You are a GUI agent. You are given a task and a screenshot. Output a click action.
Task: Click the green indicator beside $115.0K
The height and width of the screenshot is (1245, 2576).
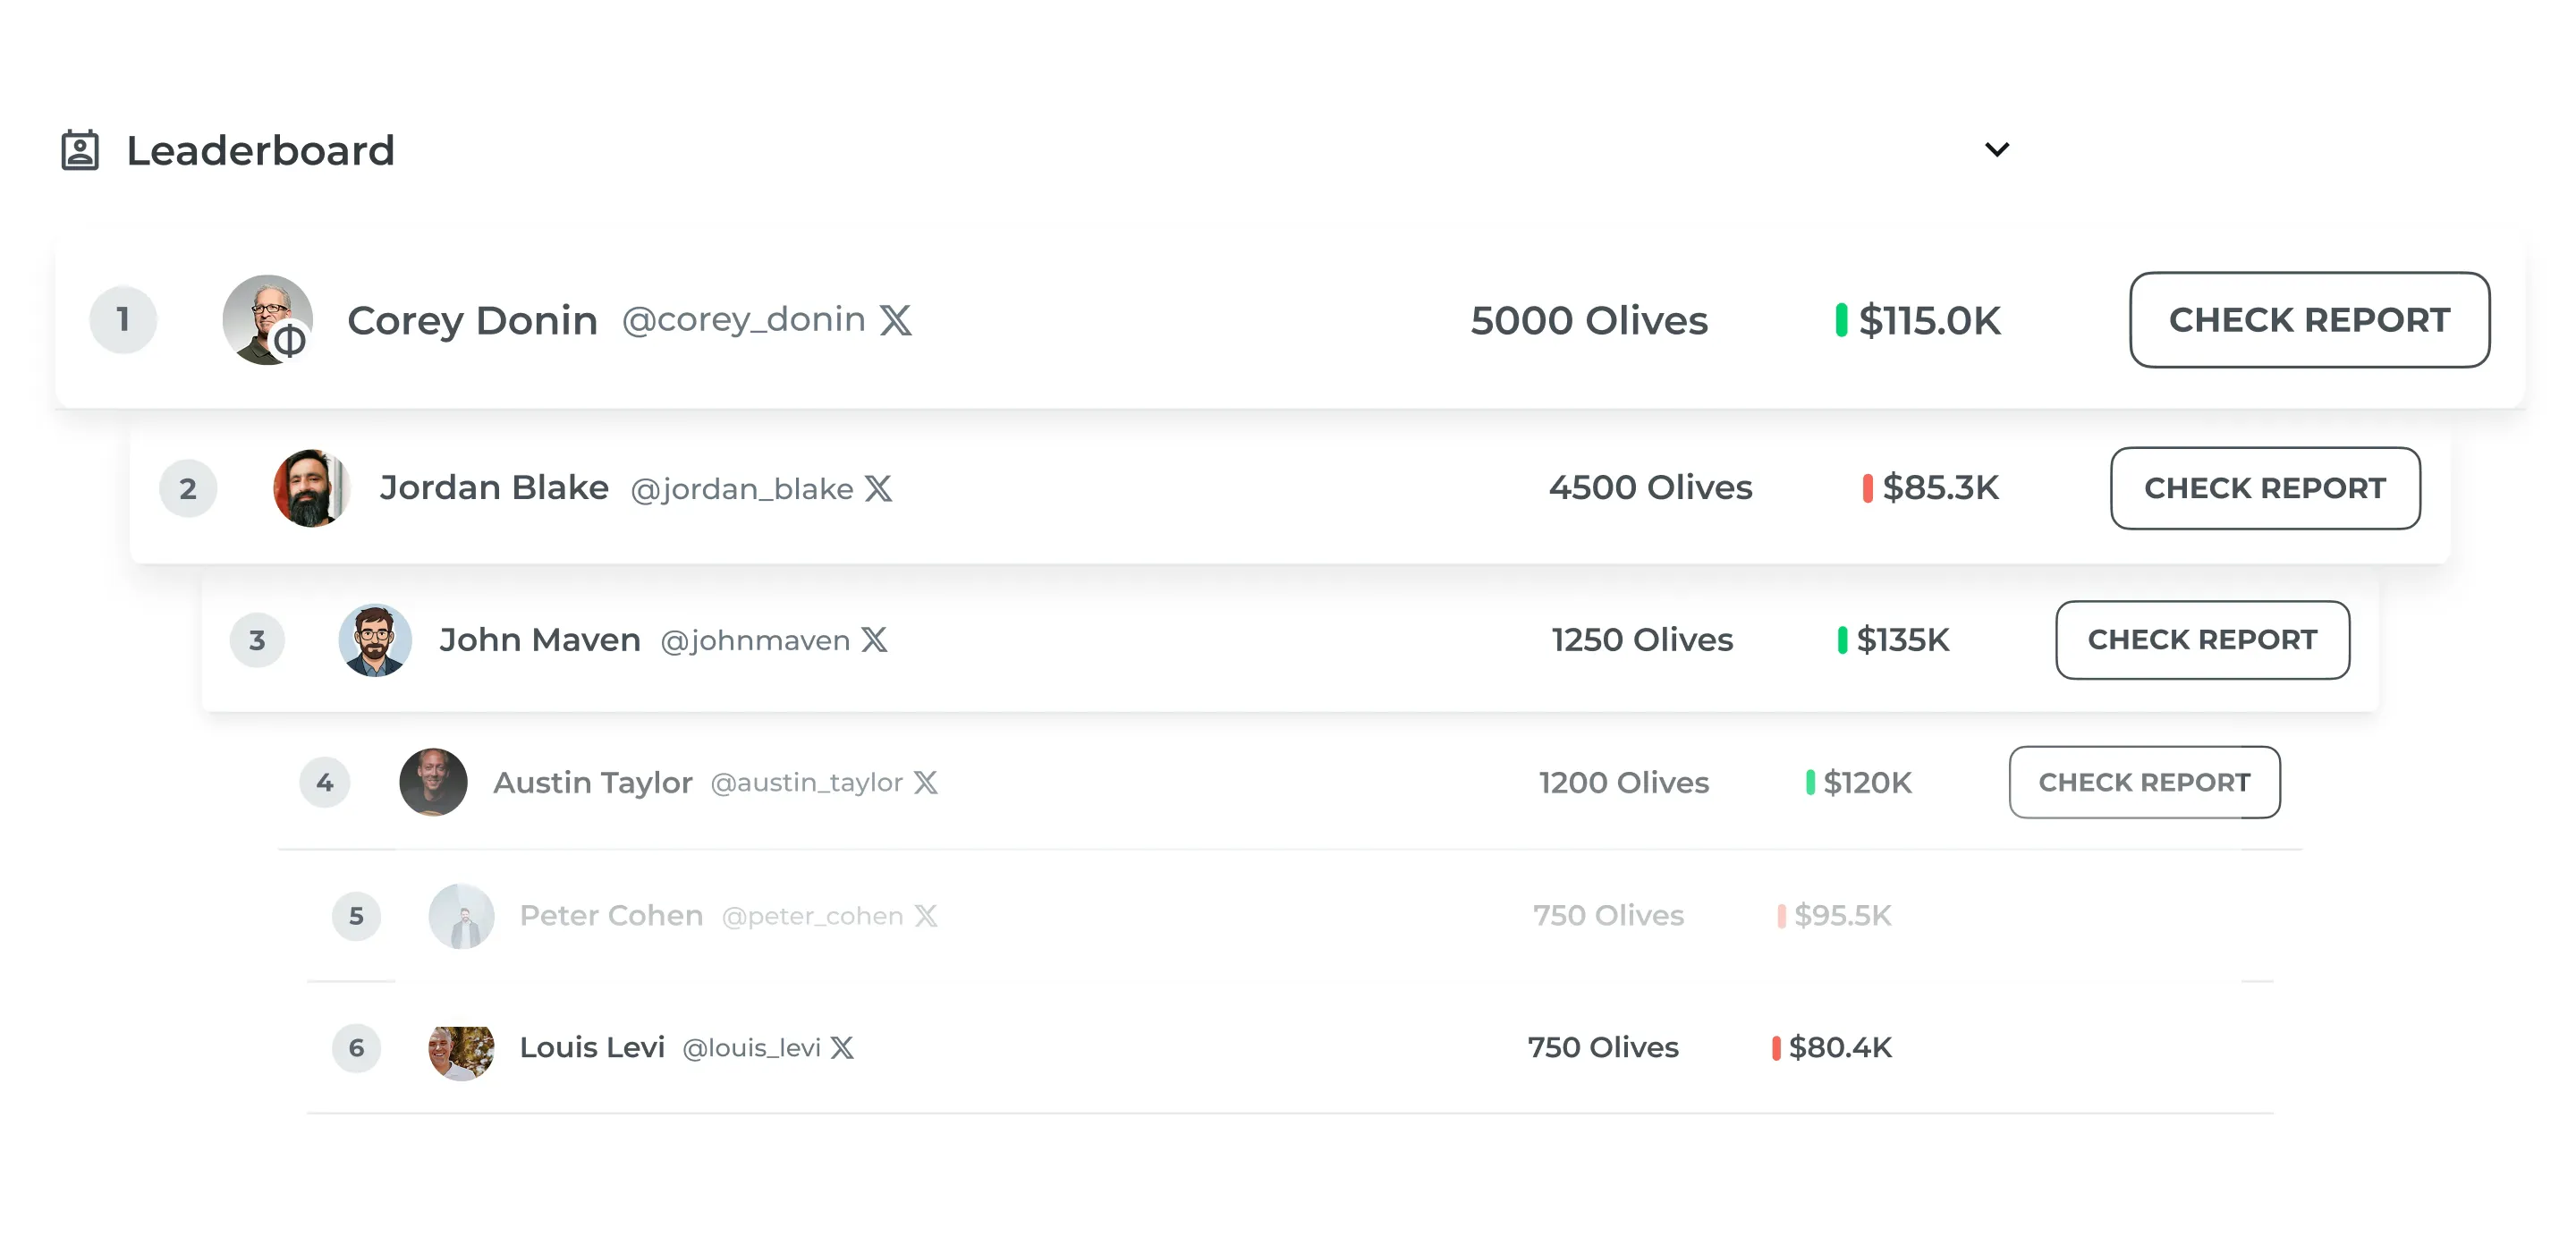pos(1840,320)
